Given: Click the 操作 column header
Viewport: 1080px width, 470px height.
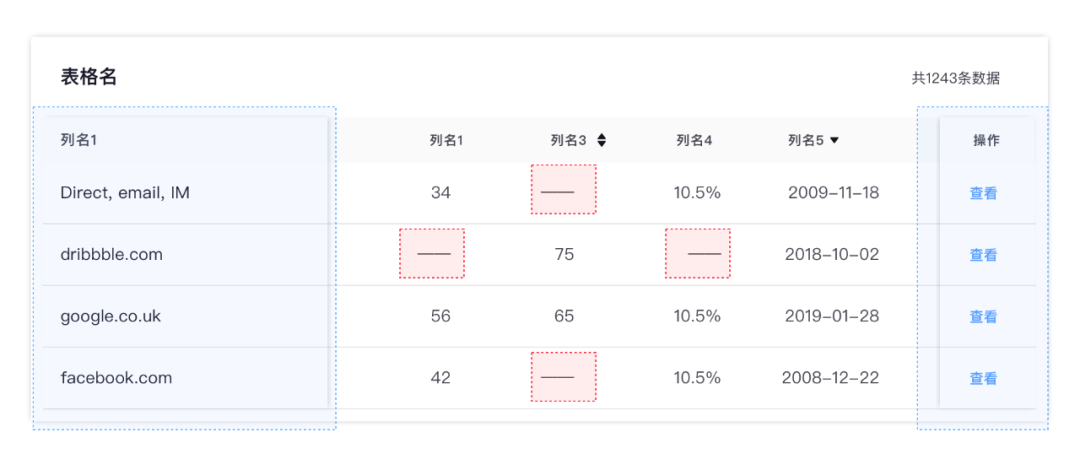Looking at the screenshot, I should click(x=986, y=141).
